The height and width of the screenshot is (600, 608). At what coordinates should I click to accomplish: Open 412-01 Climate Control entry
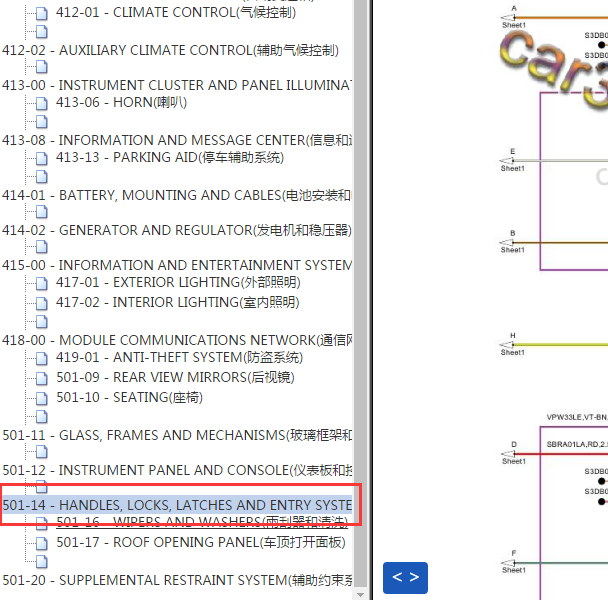click(176, 12)
